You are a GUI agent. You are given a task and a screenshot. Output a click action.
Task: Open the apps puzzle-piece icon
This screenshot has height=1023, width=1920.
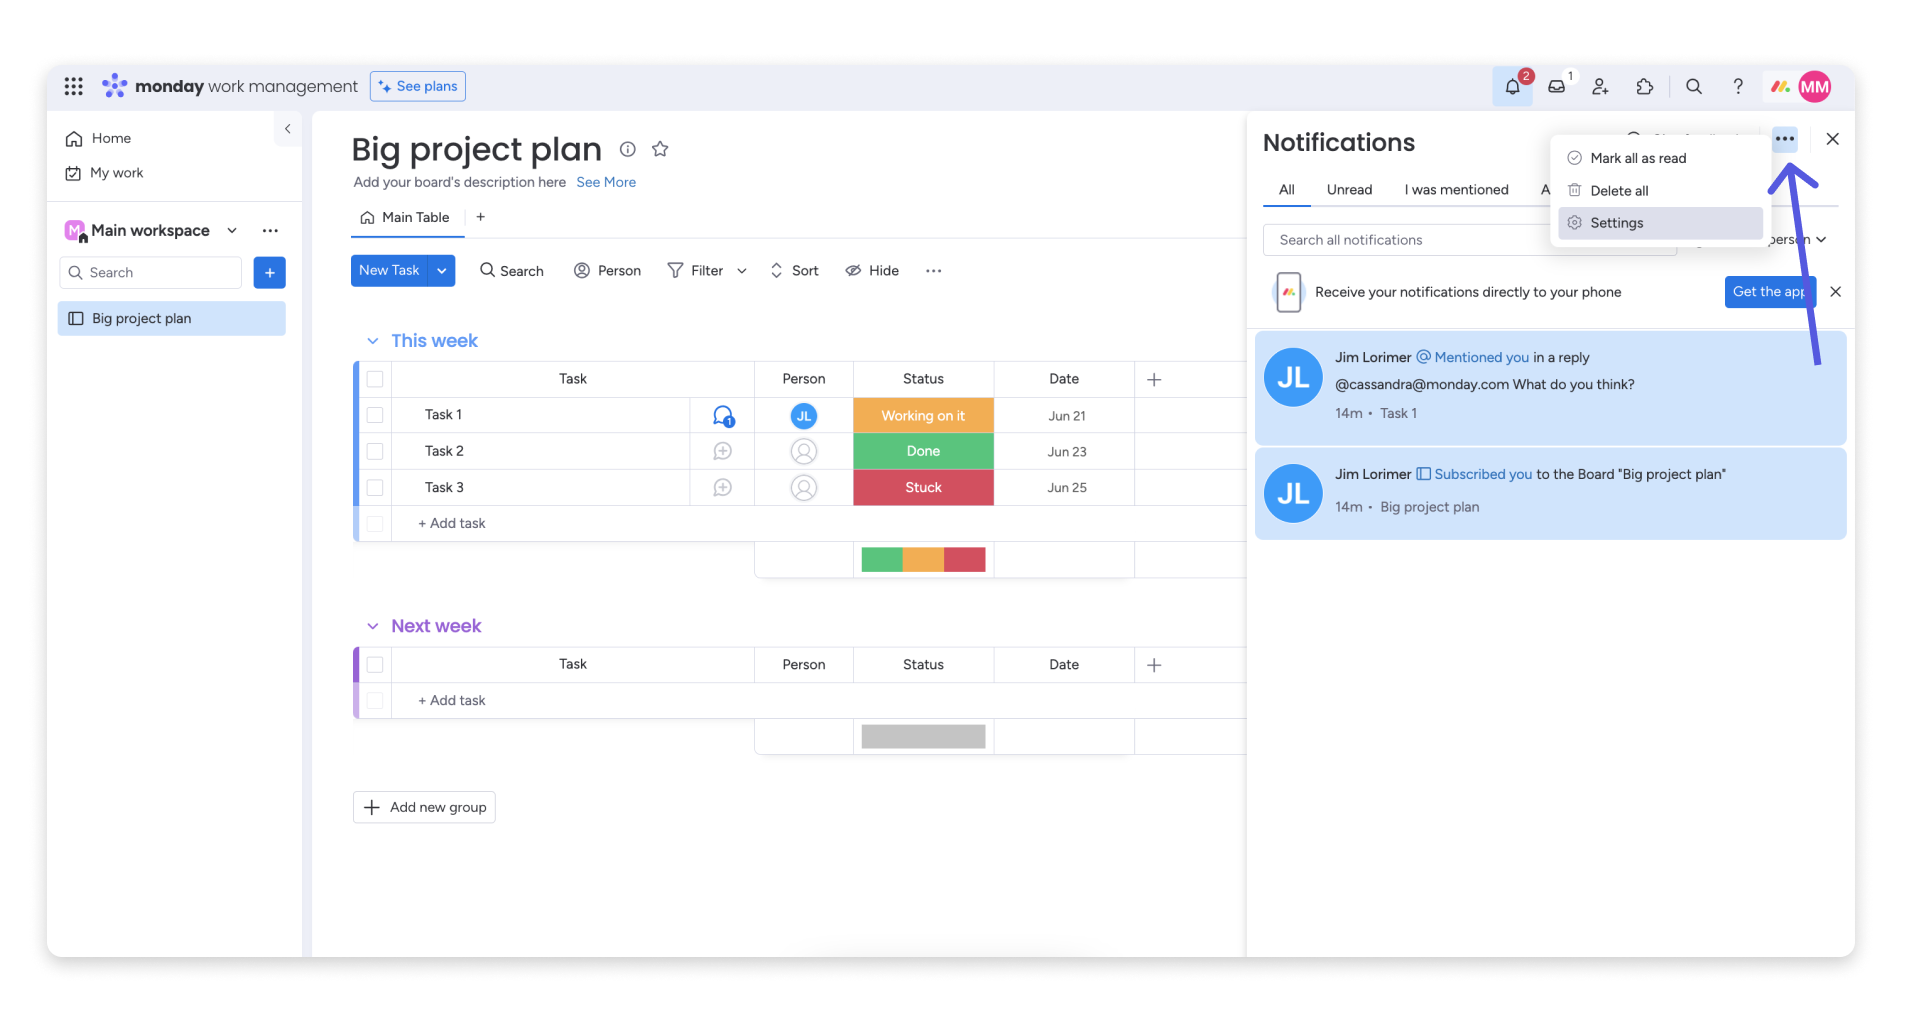1644,87
